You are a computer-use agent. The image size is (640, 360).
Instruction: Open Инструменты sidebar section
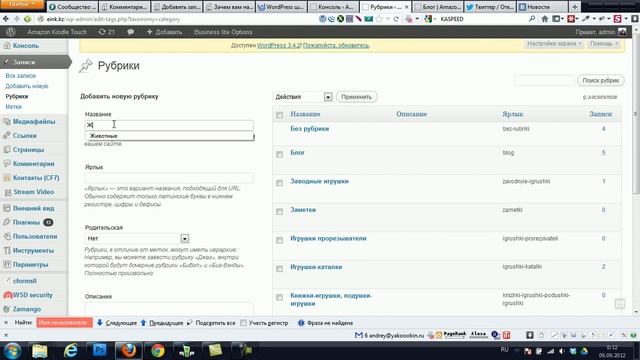(33, 251)
